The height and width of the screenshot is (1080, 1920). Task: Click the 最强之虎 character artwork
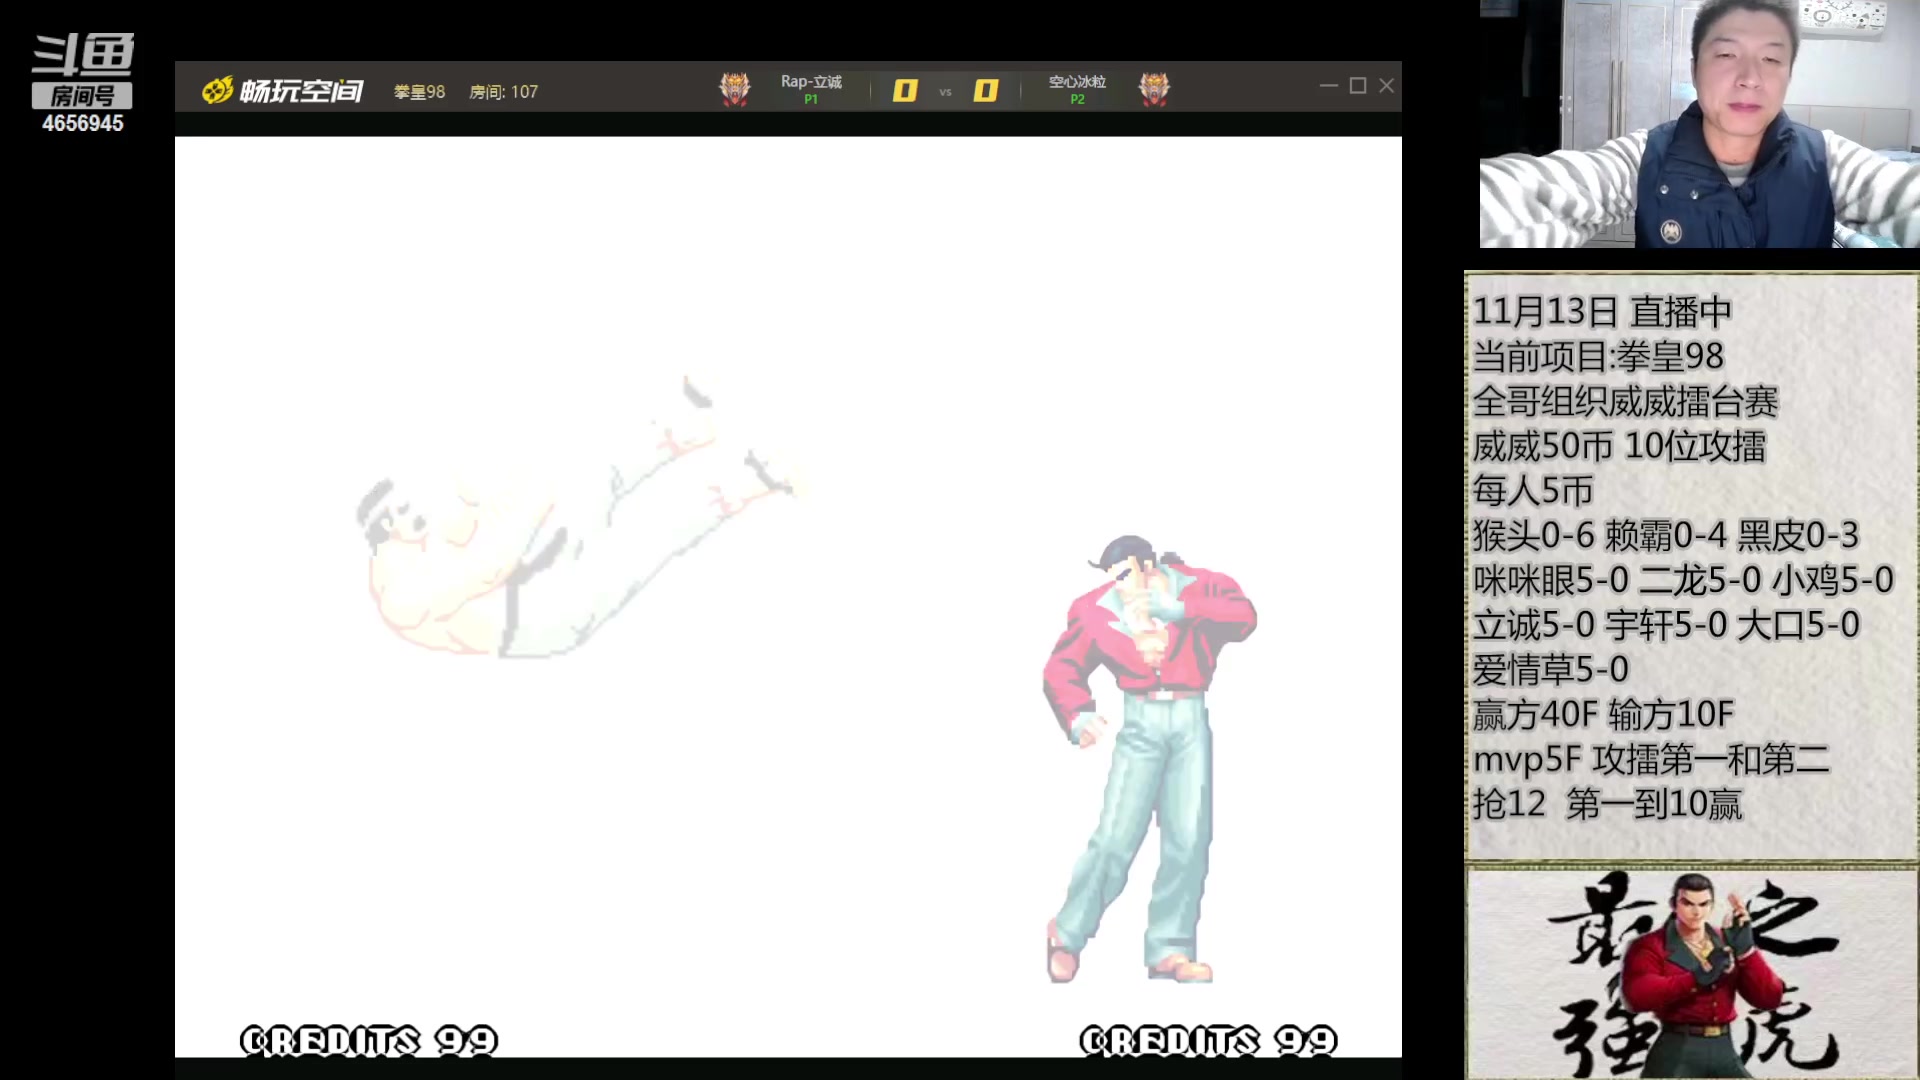point(1692,973)
